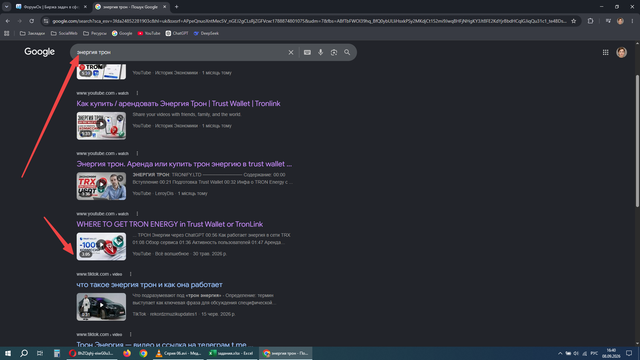Open the Google account avatar on the results page
This screenshot has width=640, height=360.
click(x=621, y=52)
